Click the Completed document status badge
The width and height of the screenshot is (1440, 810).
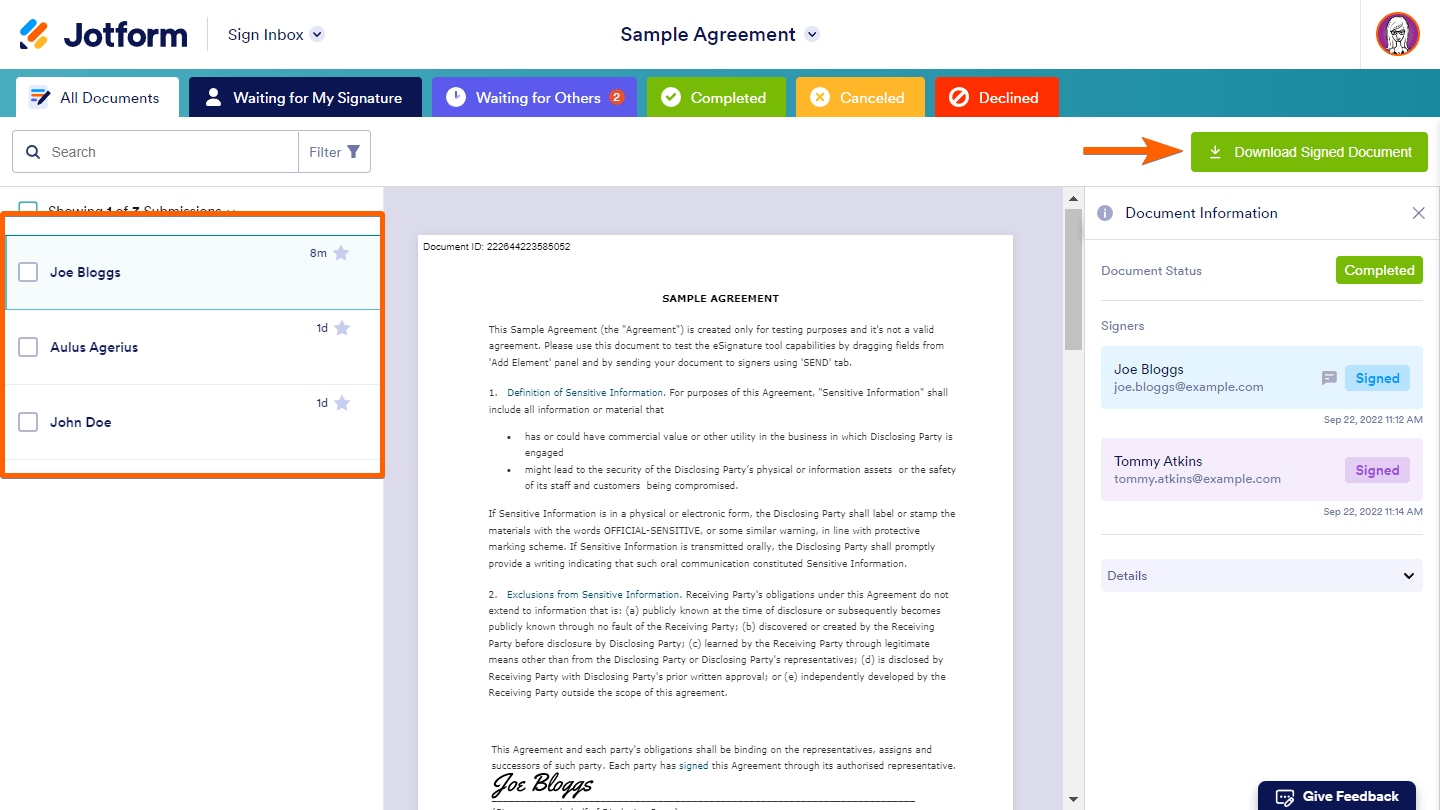coord(1379,270)
